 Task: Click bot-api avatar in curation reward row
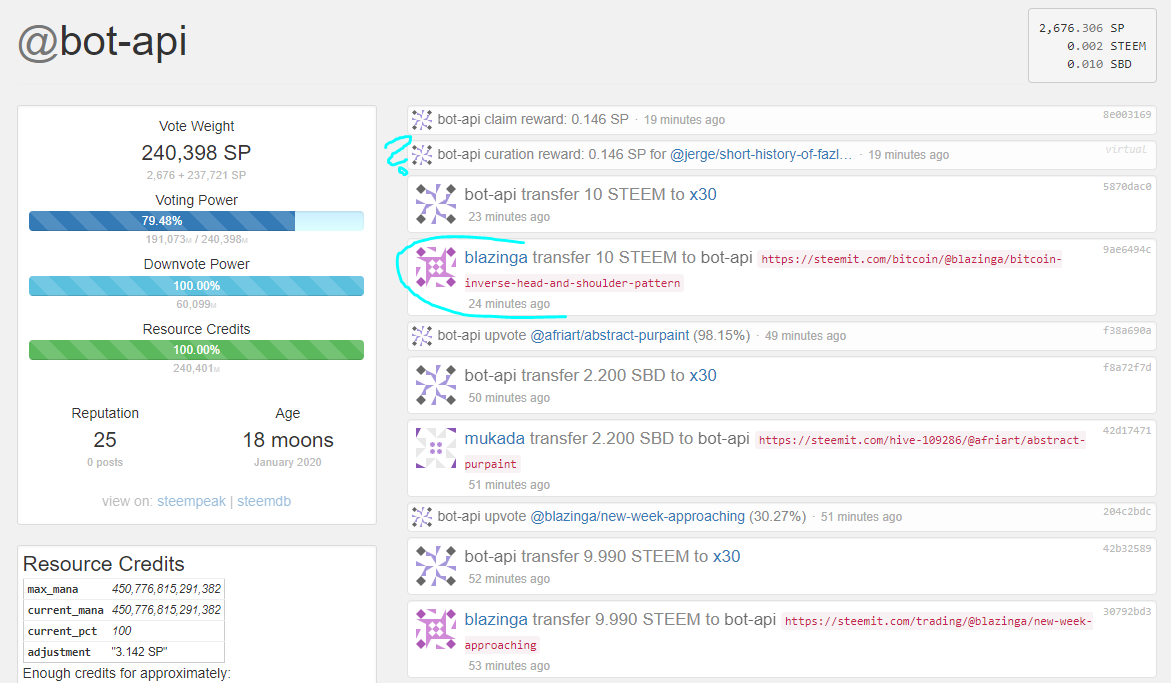click(x=422, y=155)
